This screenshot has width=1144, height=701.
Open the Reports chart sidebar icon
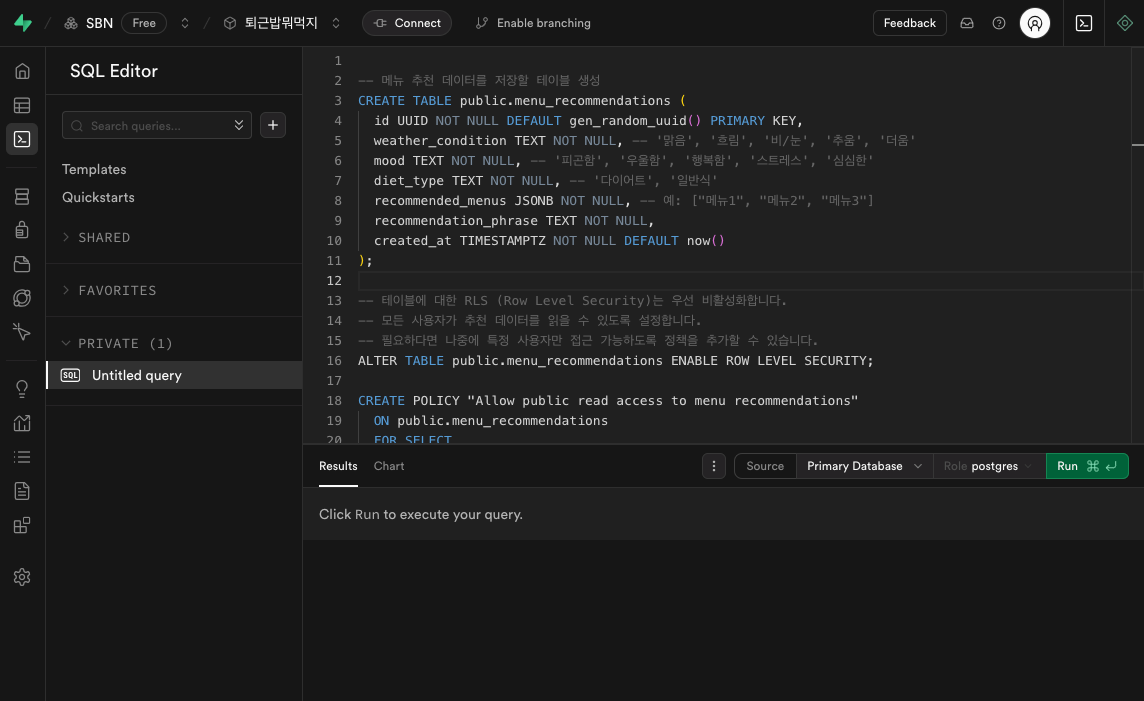point(22,423)
